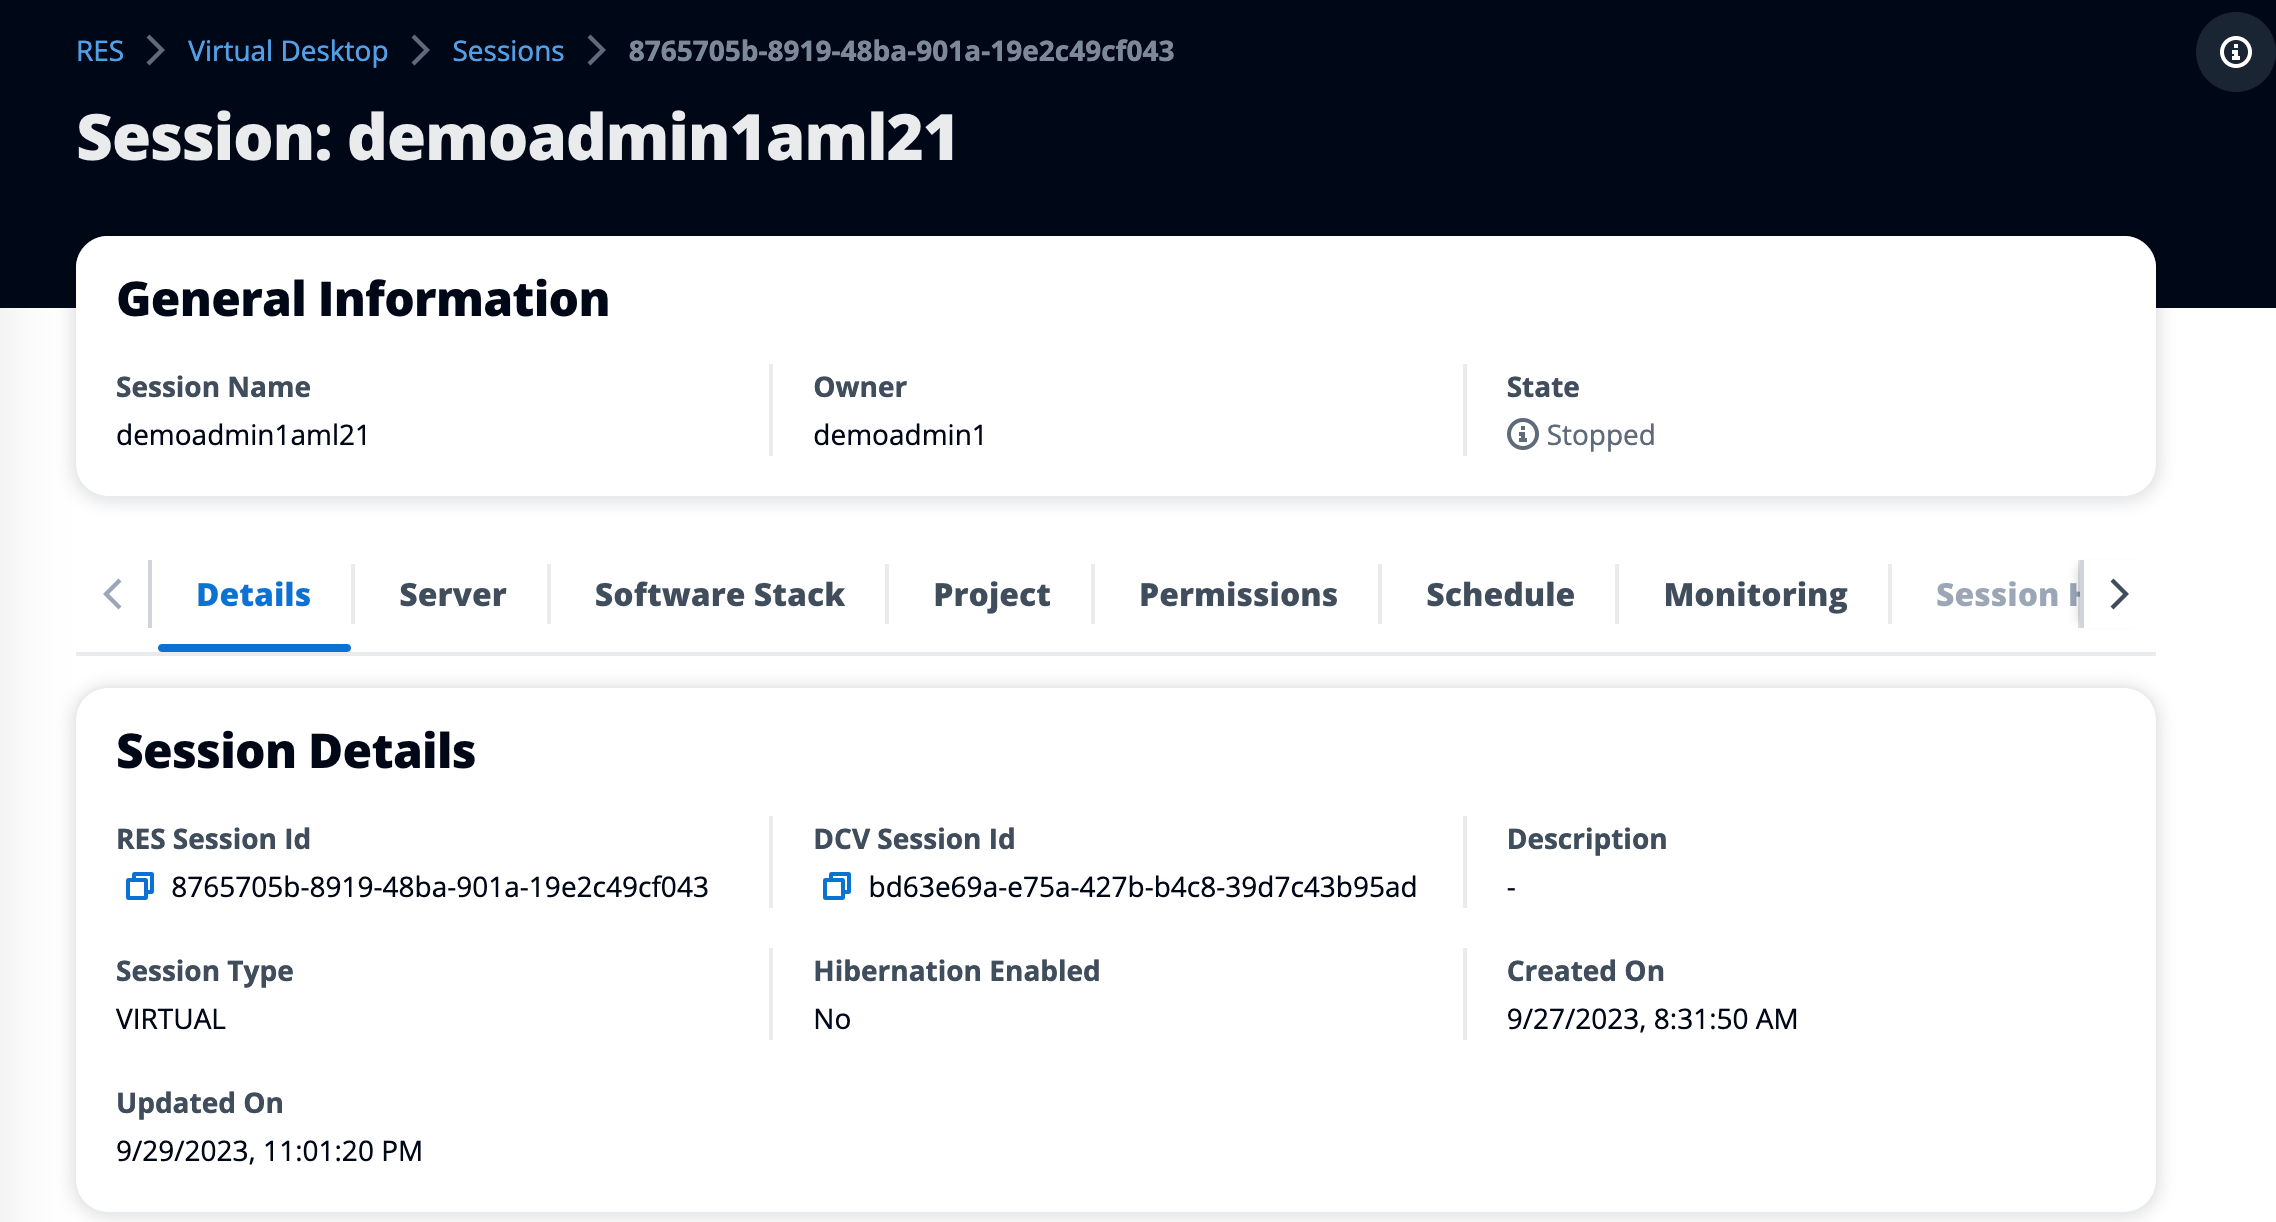Open the info panel via top-right info icon

click(x=2234, y=51)
